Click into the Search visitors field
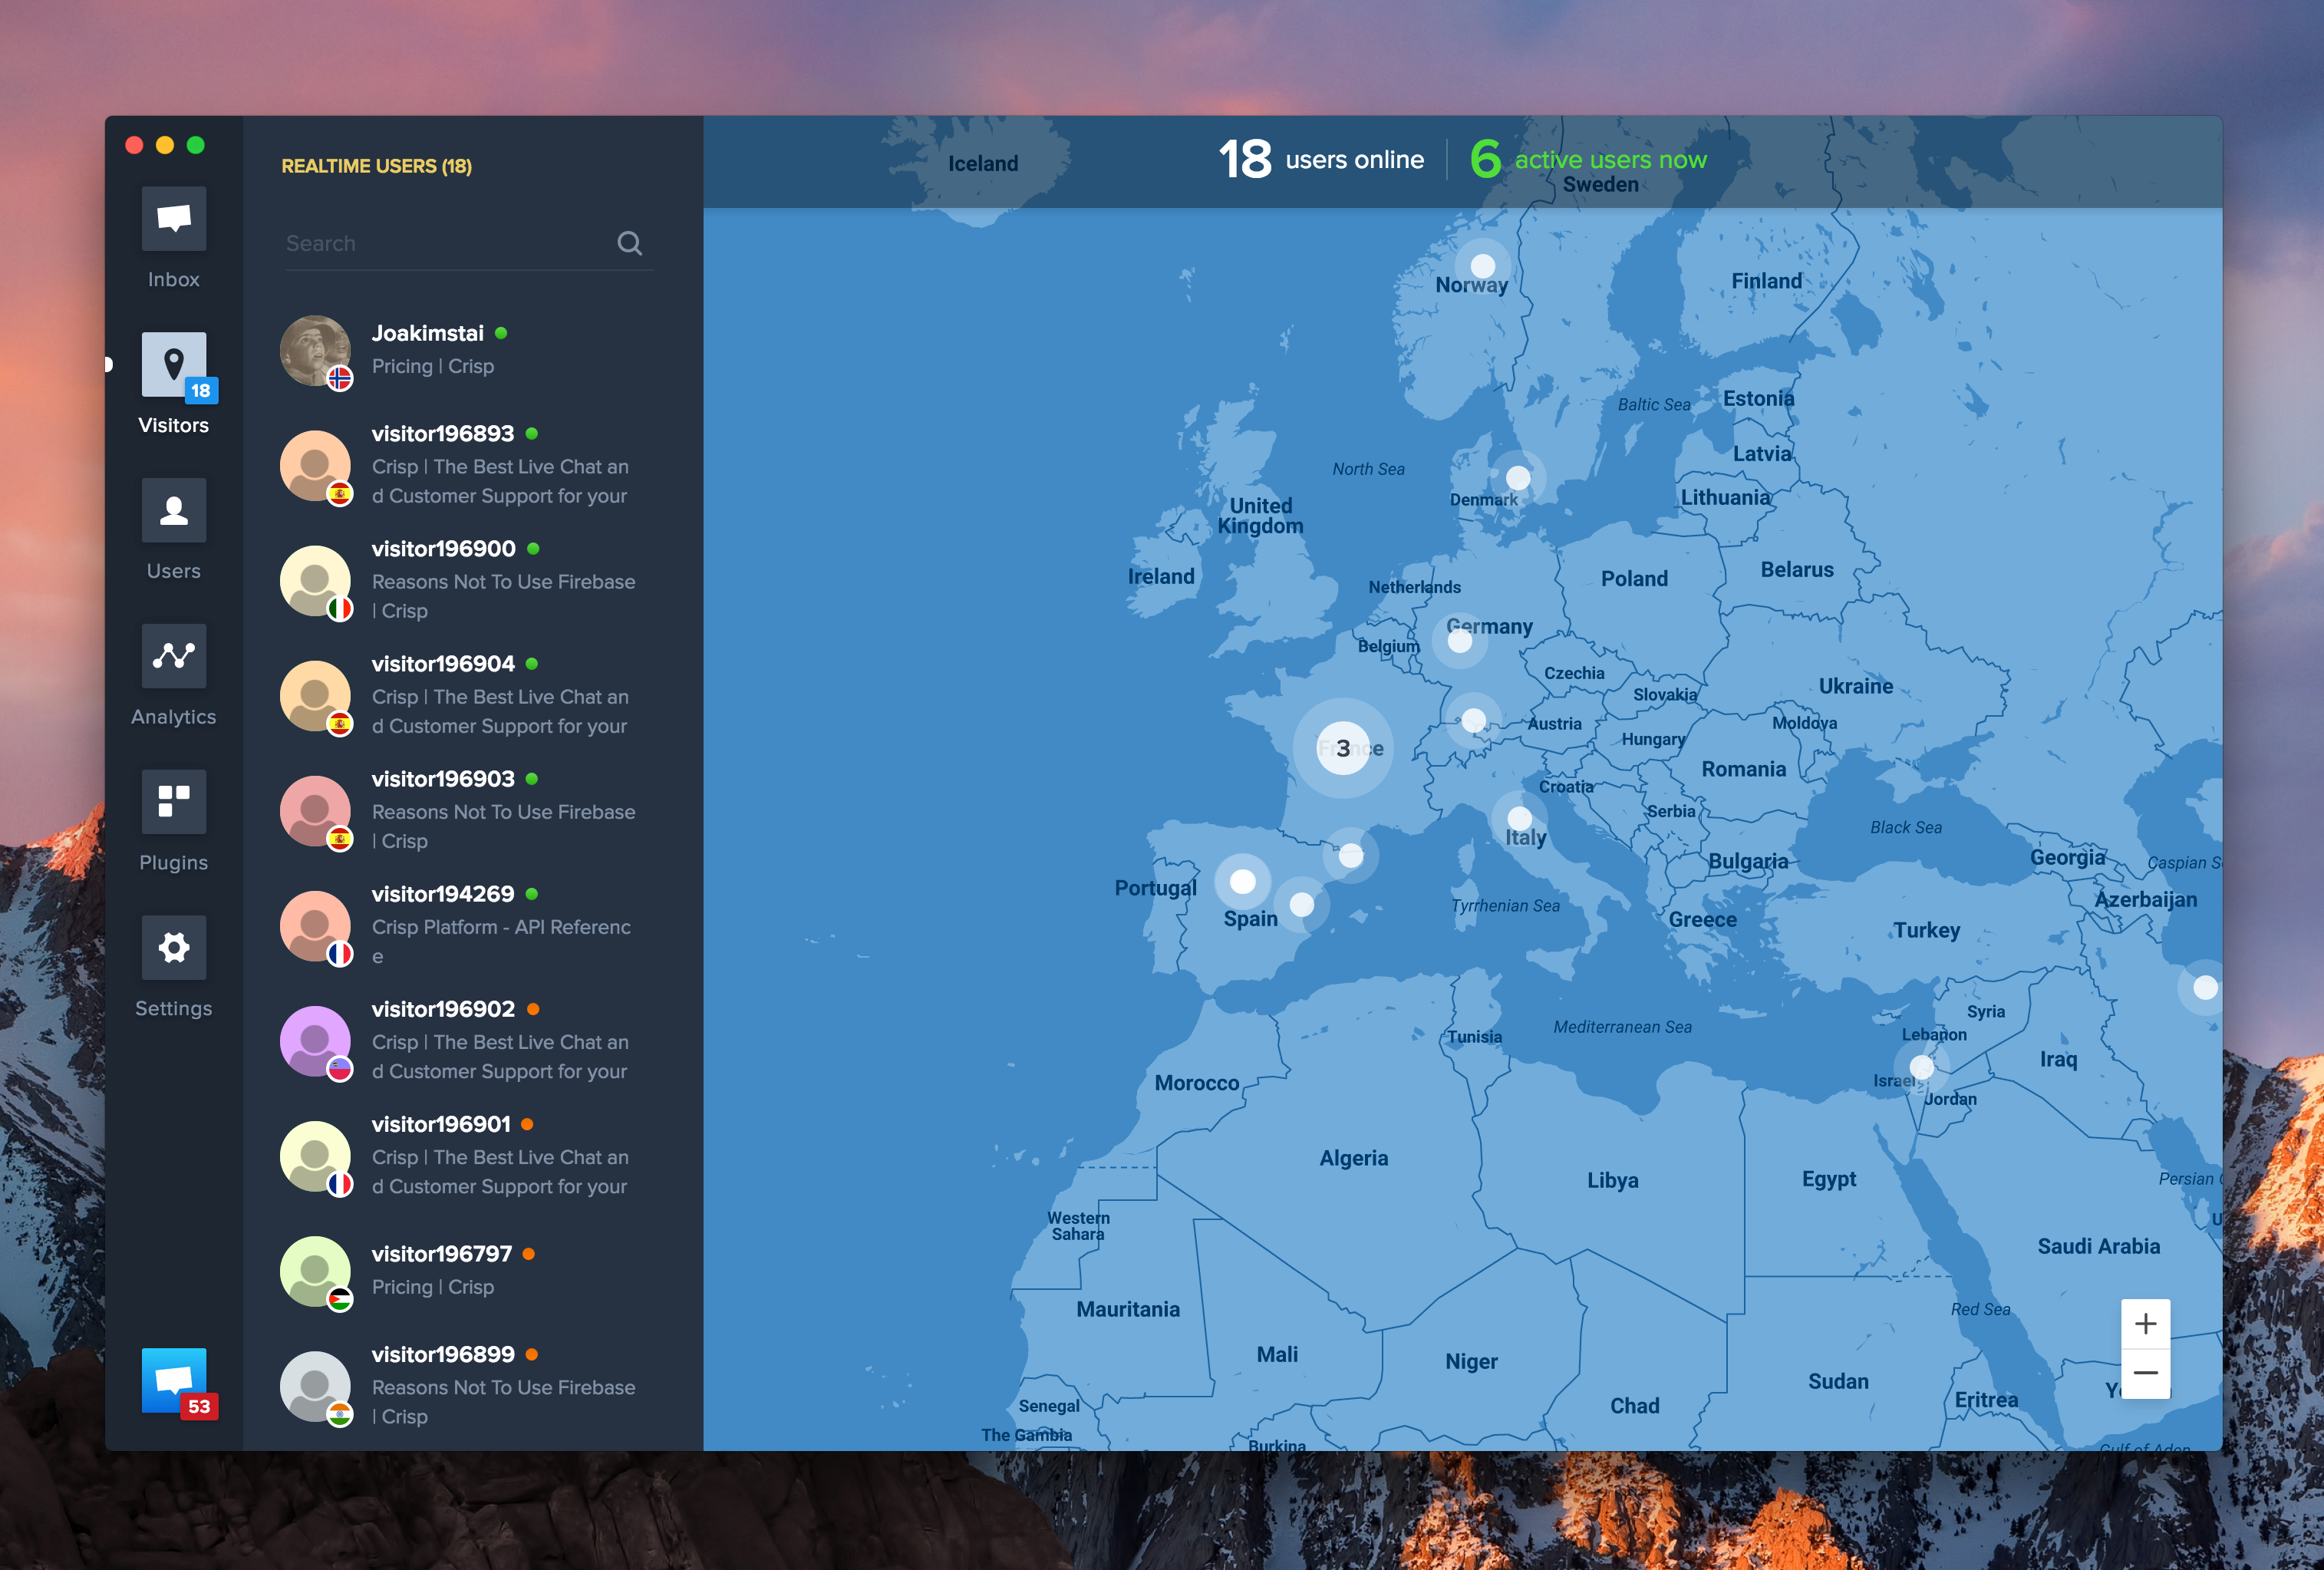Screen dimensions: 2324x1570 tap(445, 243)
